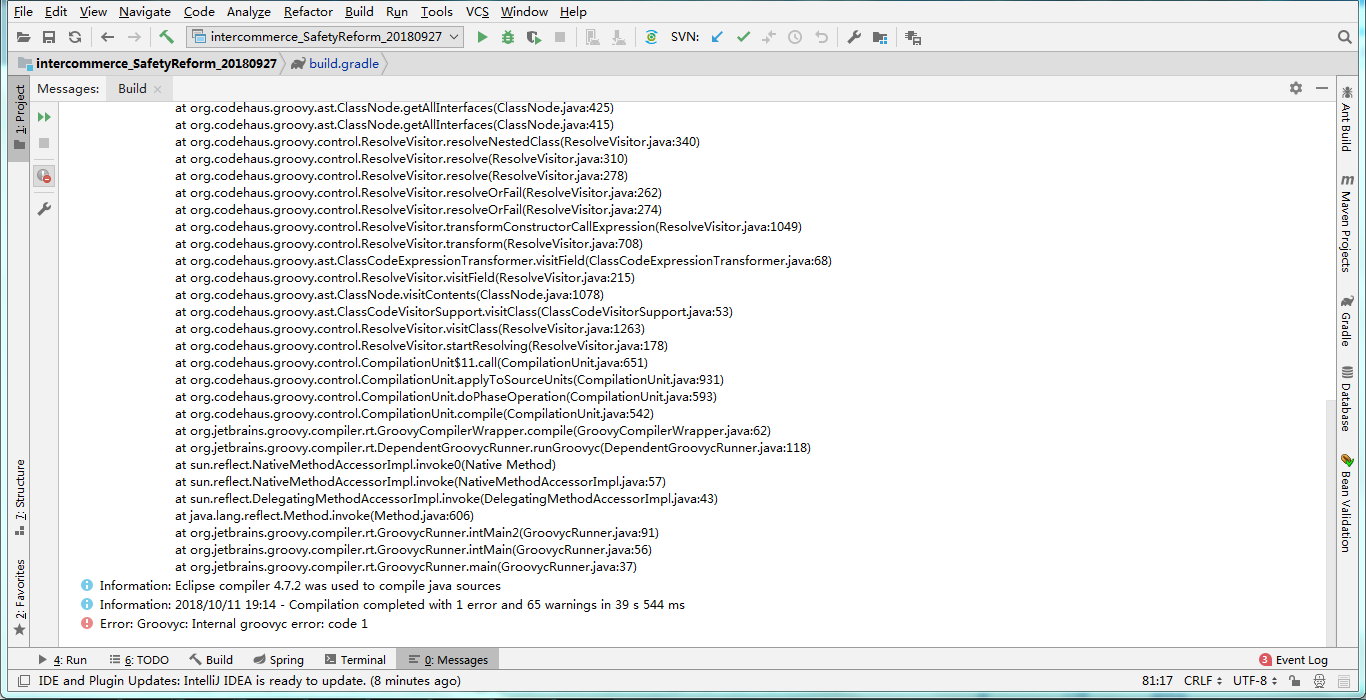Click the tool windows toggle status icon
This screenshot has height=700, width=1366.
coord(23,681)
